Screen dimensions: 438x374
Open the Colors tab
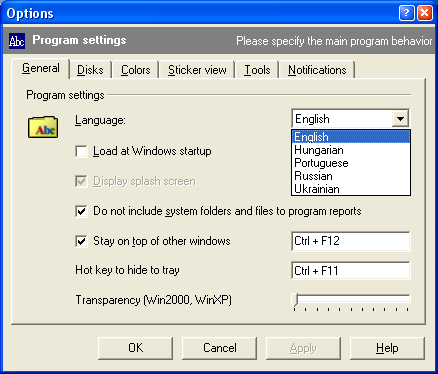click(x=135, y=70)
